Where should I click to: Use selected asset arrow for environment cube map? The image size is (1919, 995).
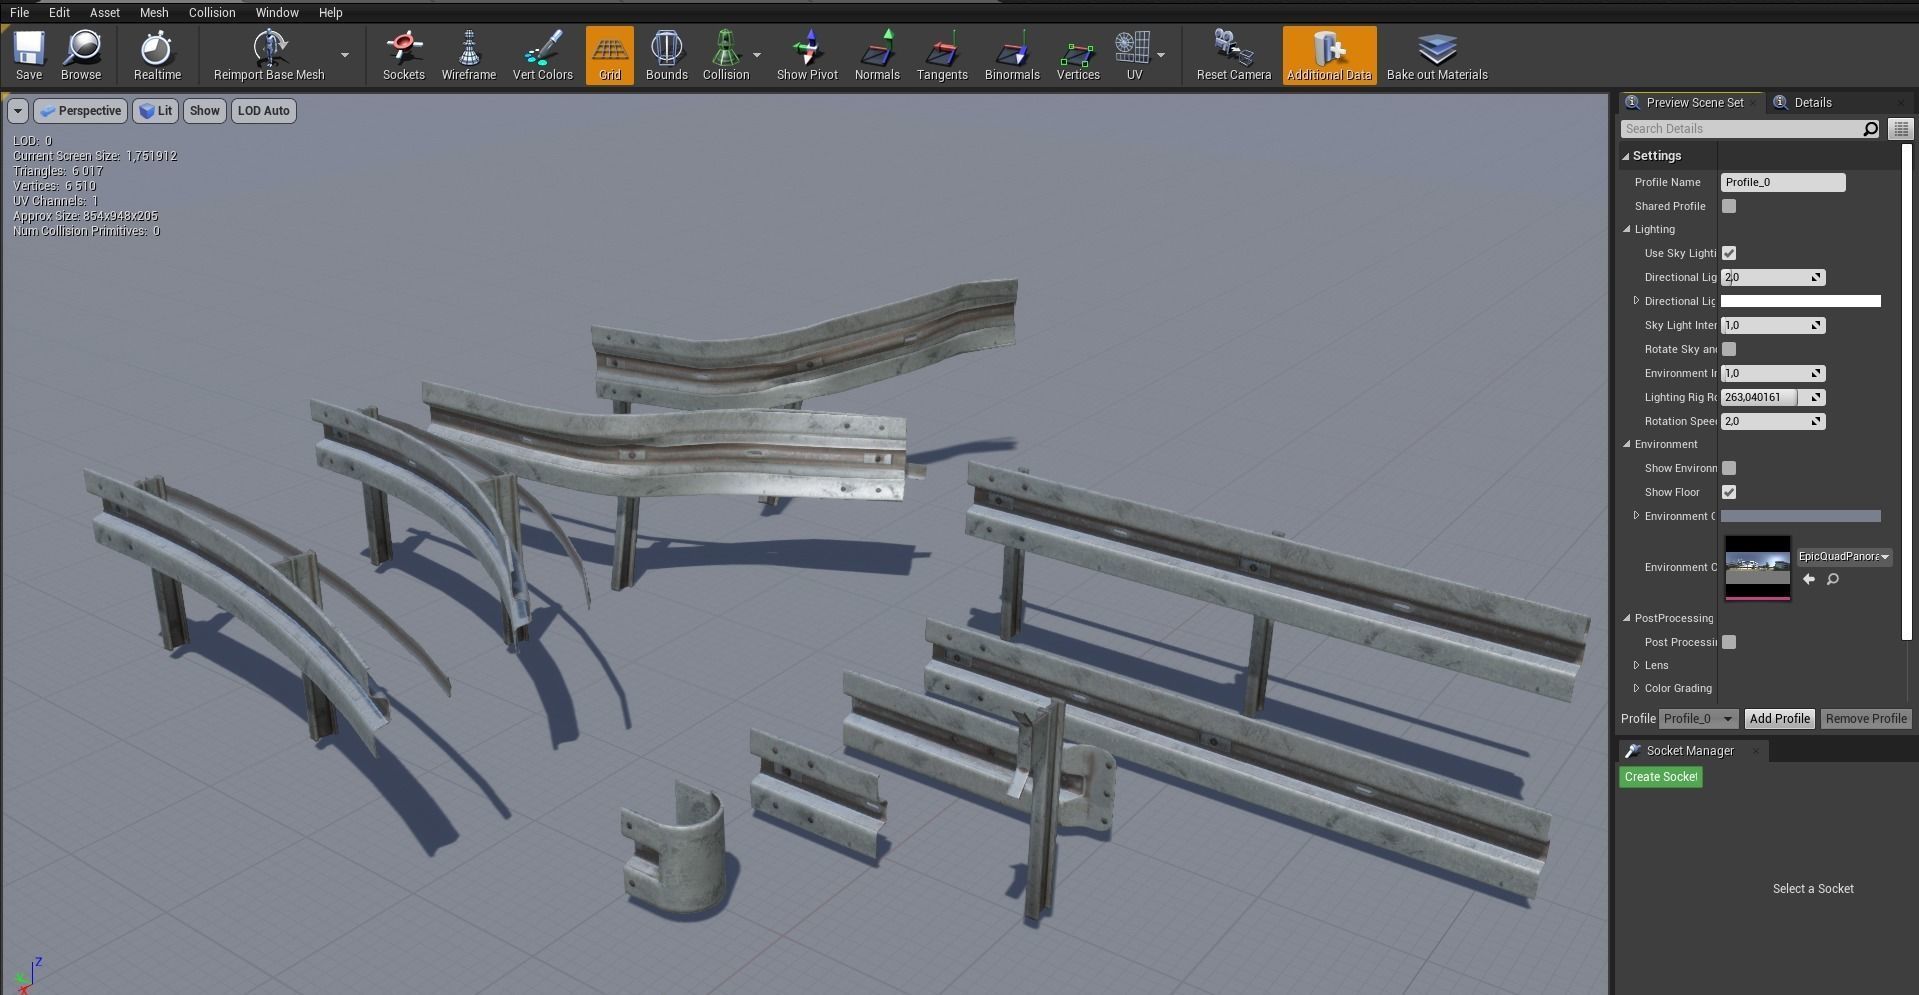tap(1809, 579)
